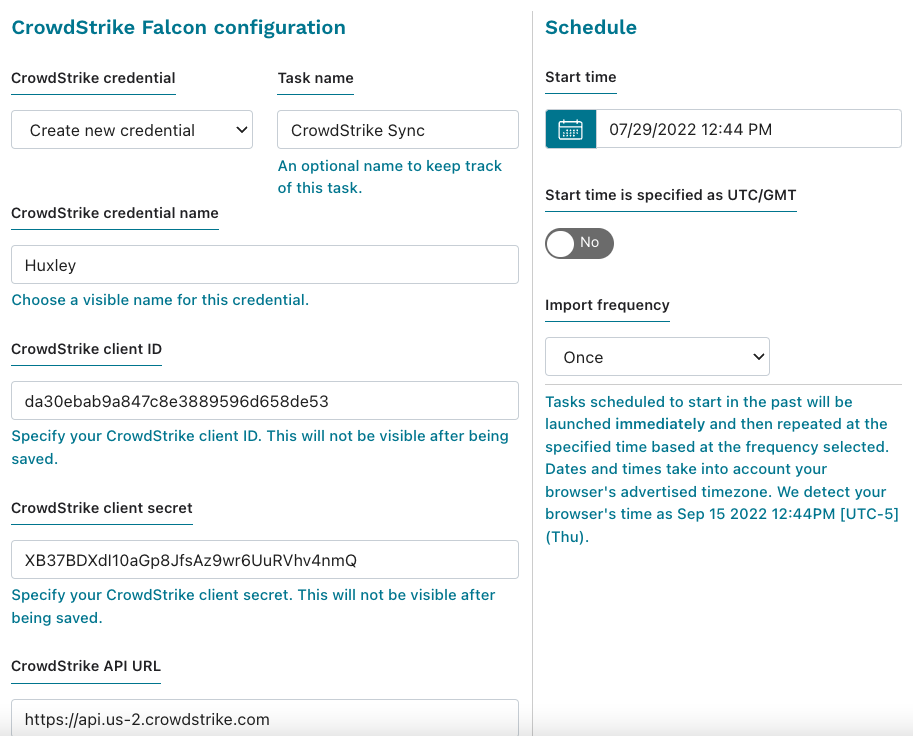
Task: Select a different option under CrowdStrike credential
Action: tap(131, 129)
